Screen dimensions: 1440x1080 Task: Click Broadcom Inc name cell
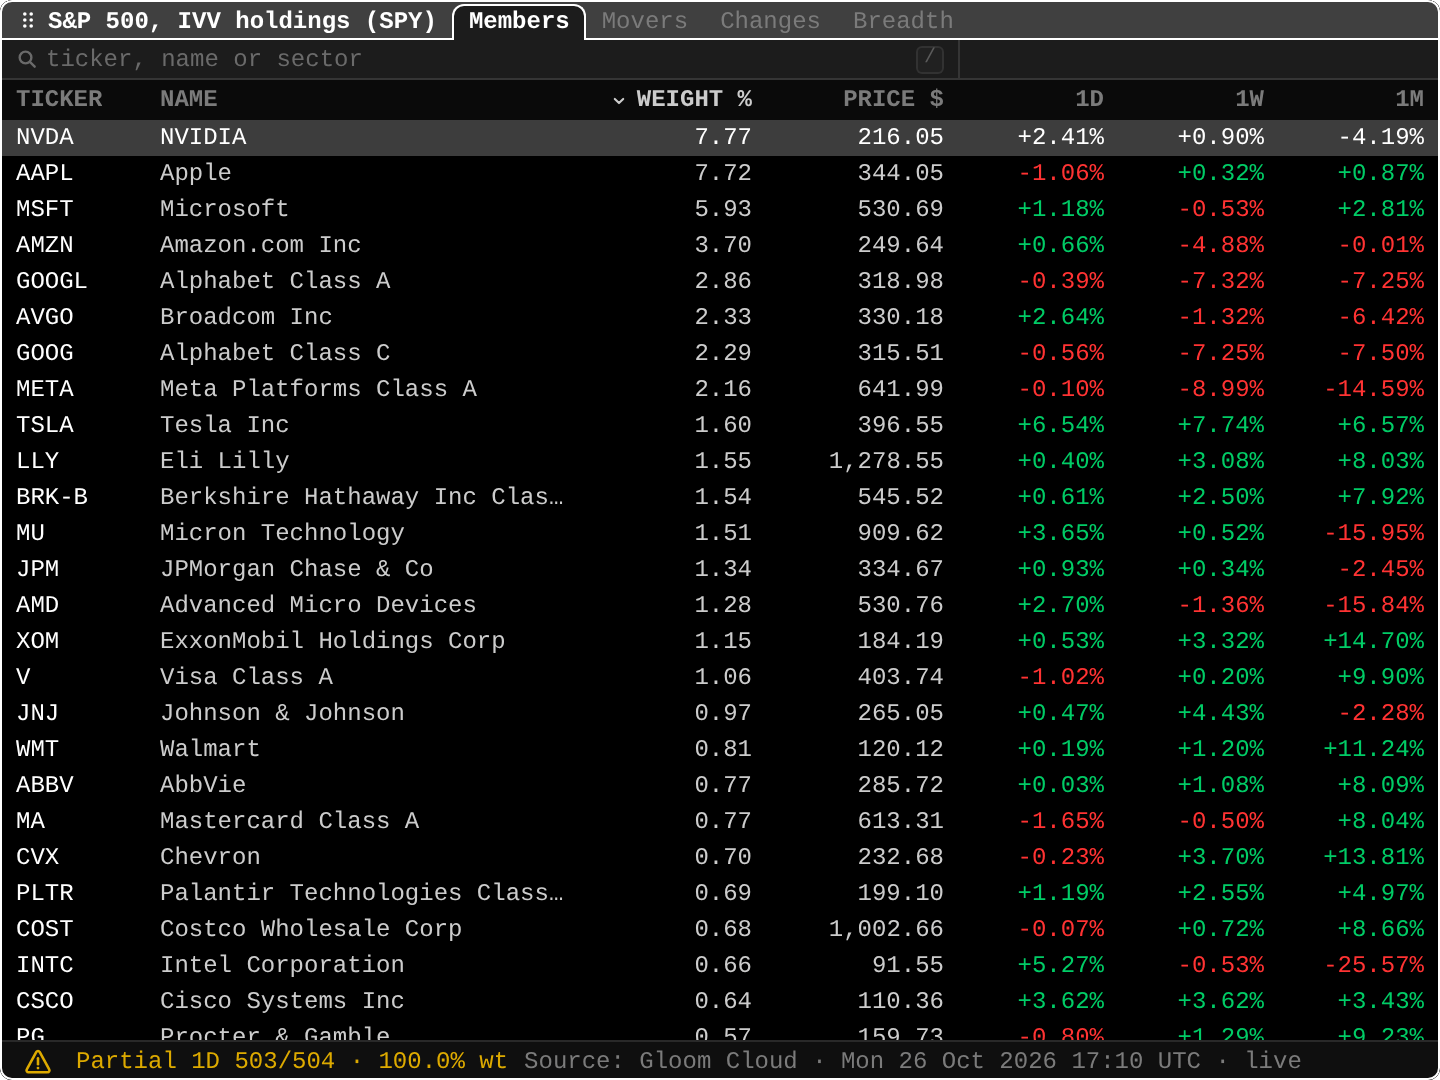tap(246, 317)
